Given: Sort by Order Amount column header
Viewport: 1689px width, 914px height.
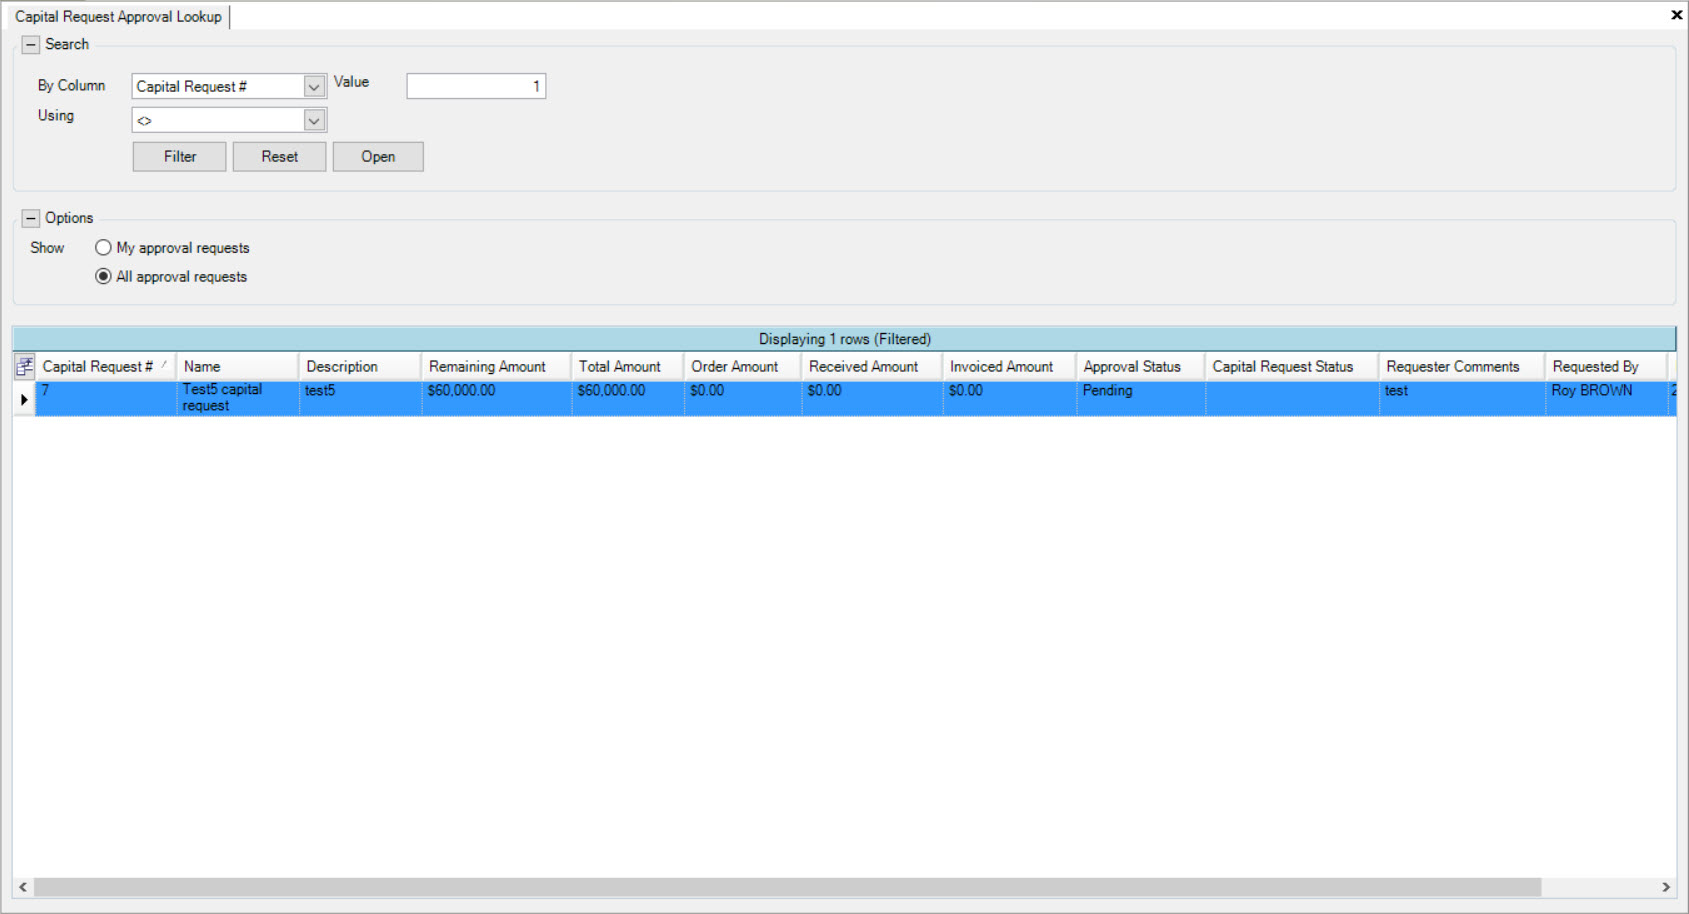Looking at the screenshot, I should point(743,366).
